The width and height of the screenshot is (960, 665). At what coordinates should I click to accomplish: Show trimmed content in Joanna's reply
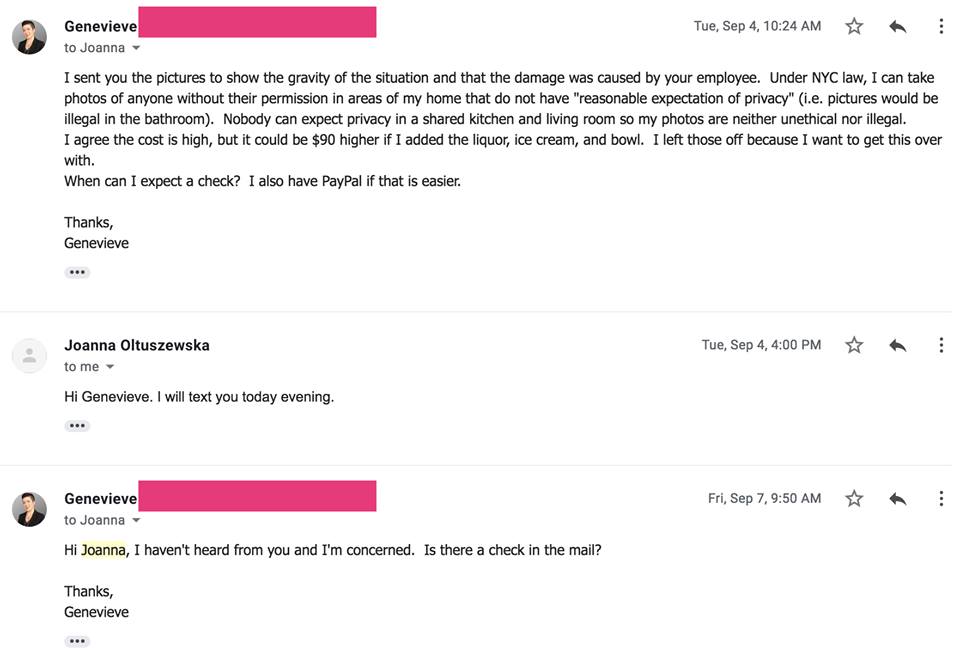tap(77, 426)
